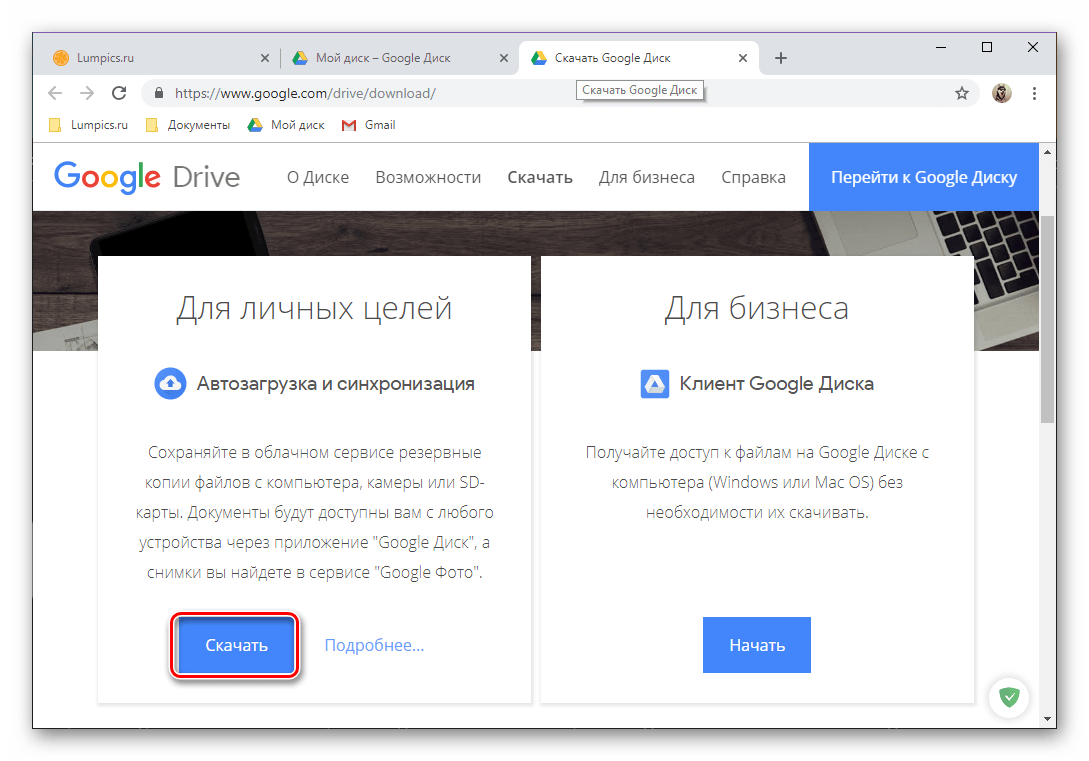The height and width of the screenshot is (761, 1089).
Task: Click the green shield badge icon
Action: [1009, 696]
